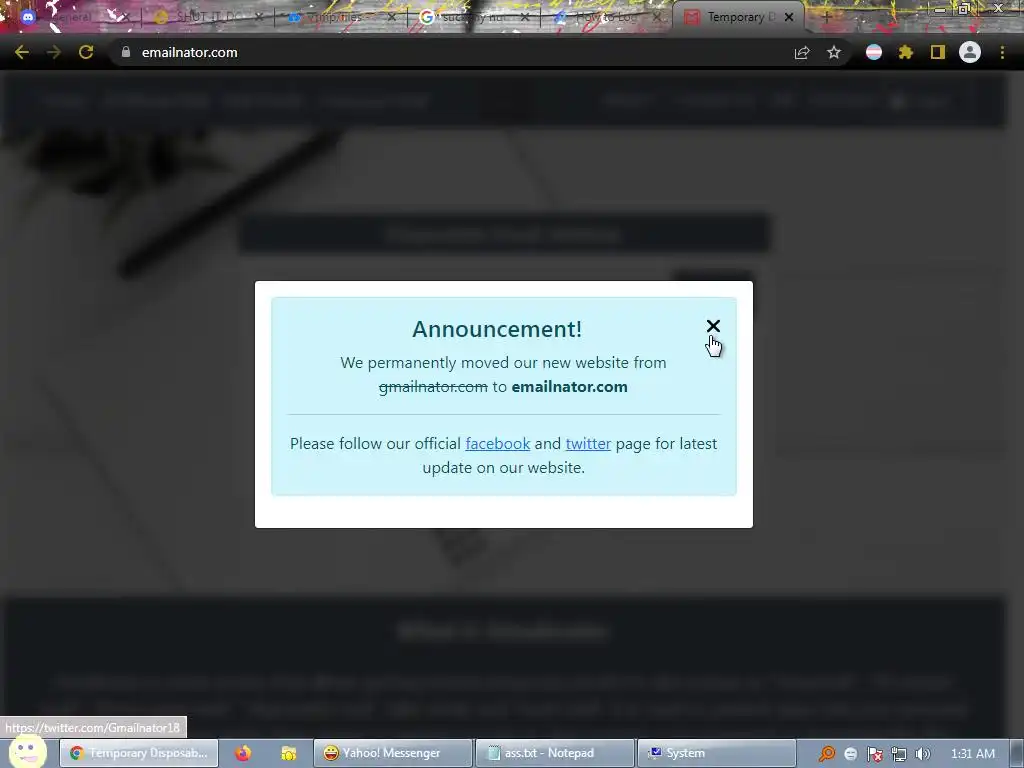Switch to Yahoo! Messenger taskbar window
The height and width of the screenshot is (768, 1024).
coord(392,753)
